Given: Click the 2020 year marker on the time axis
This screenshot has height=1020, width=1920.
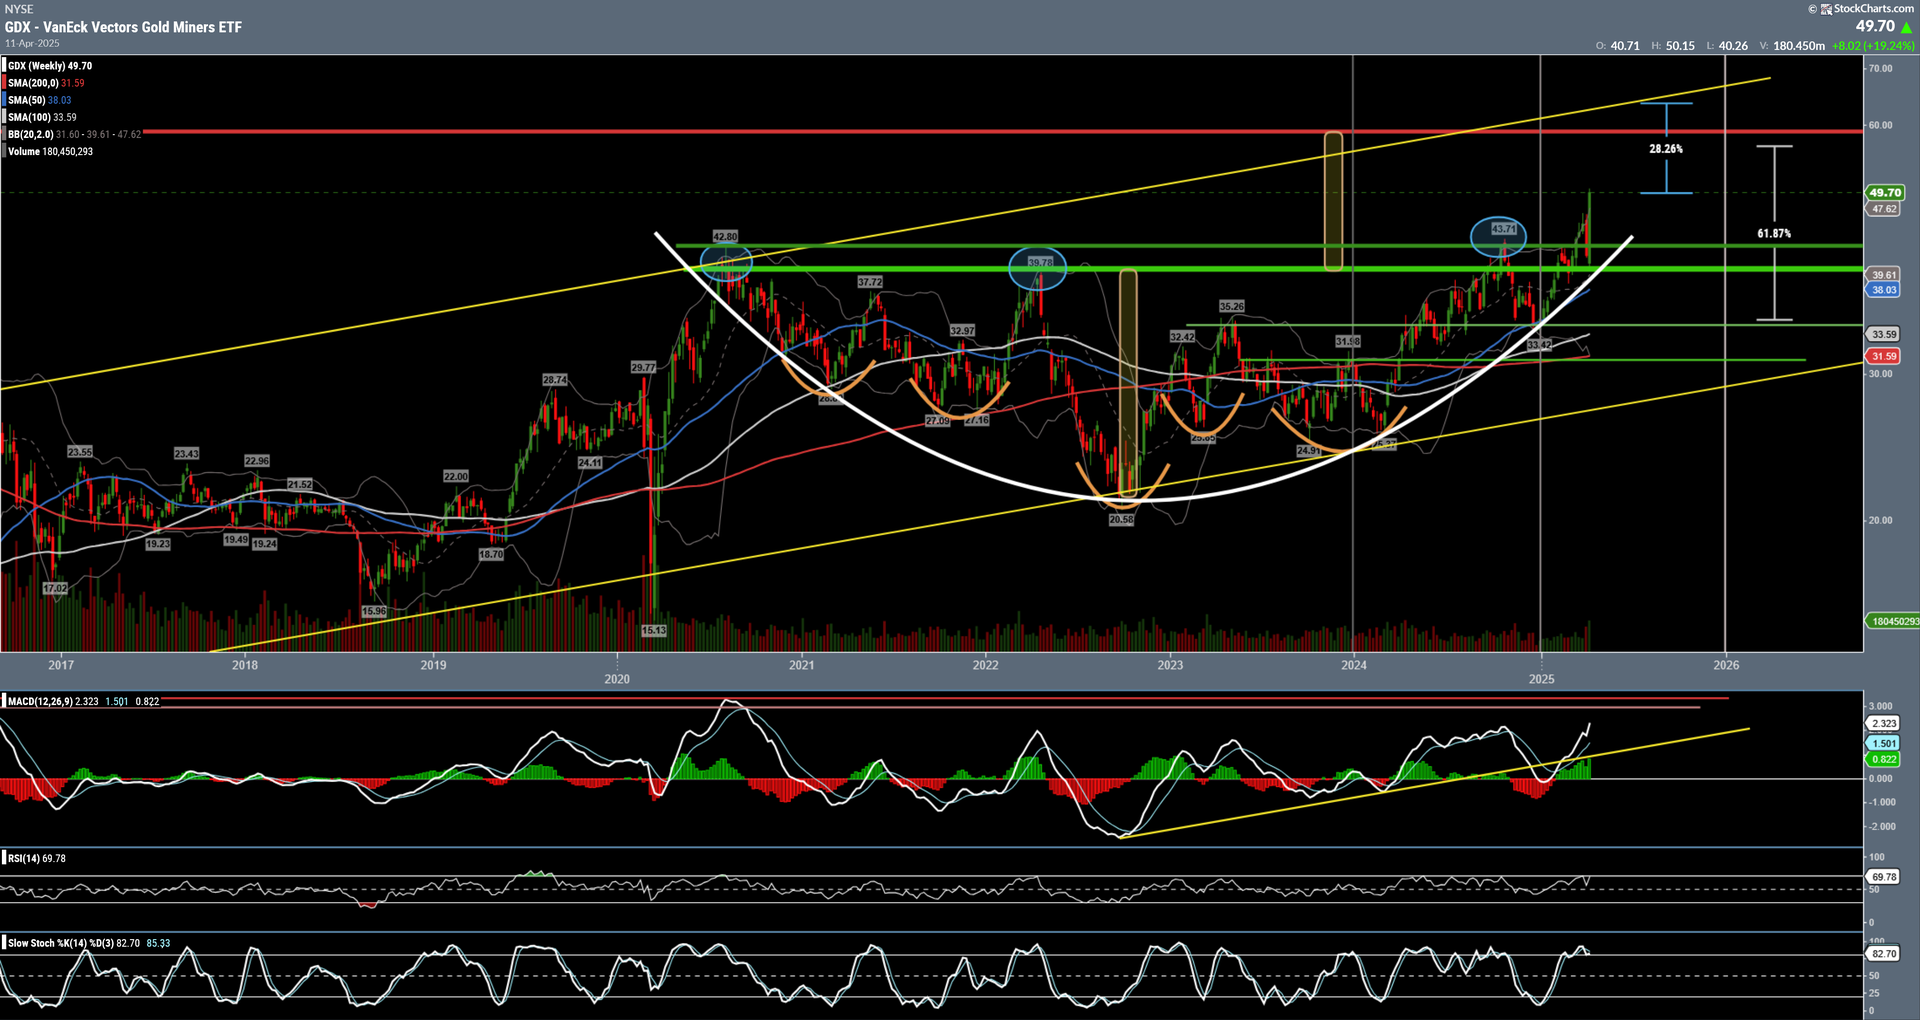Looking at the screenshot, I should [x=617, y=679].
